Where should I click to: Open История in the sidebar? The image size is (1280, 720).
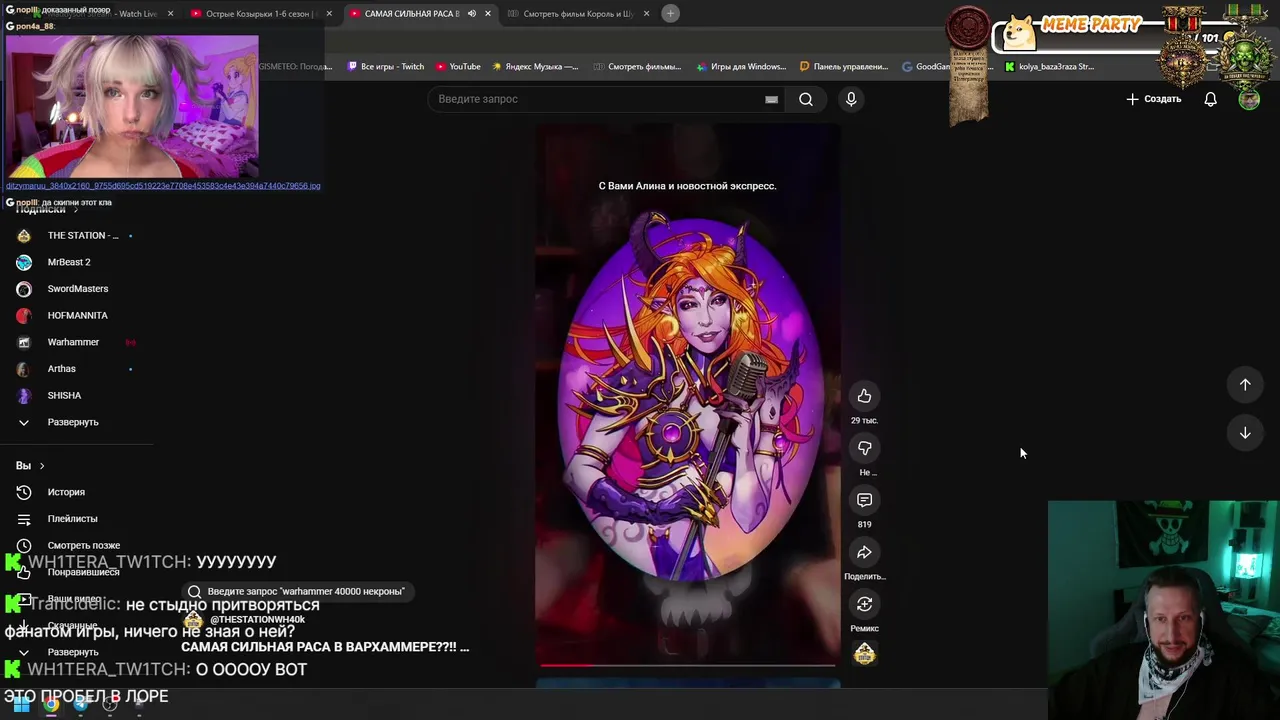(x=66, y=492)
